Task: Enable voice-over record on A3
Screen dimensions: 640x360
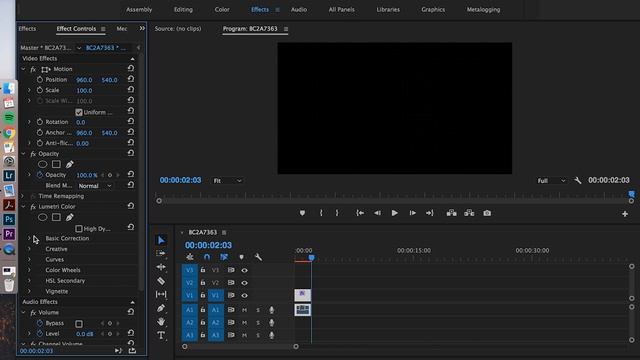Action: click(271, 335)
